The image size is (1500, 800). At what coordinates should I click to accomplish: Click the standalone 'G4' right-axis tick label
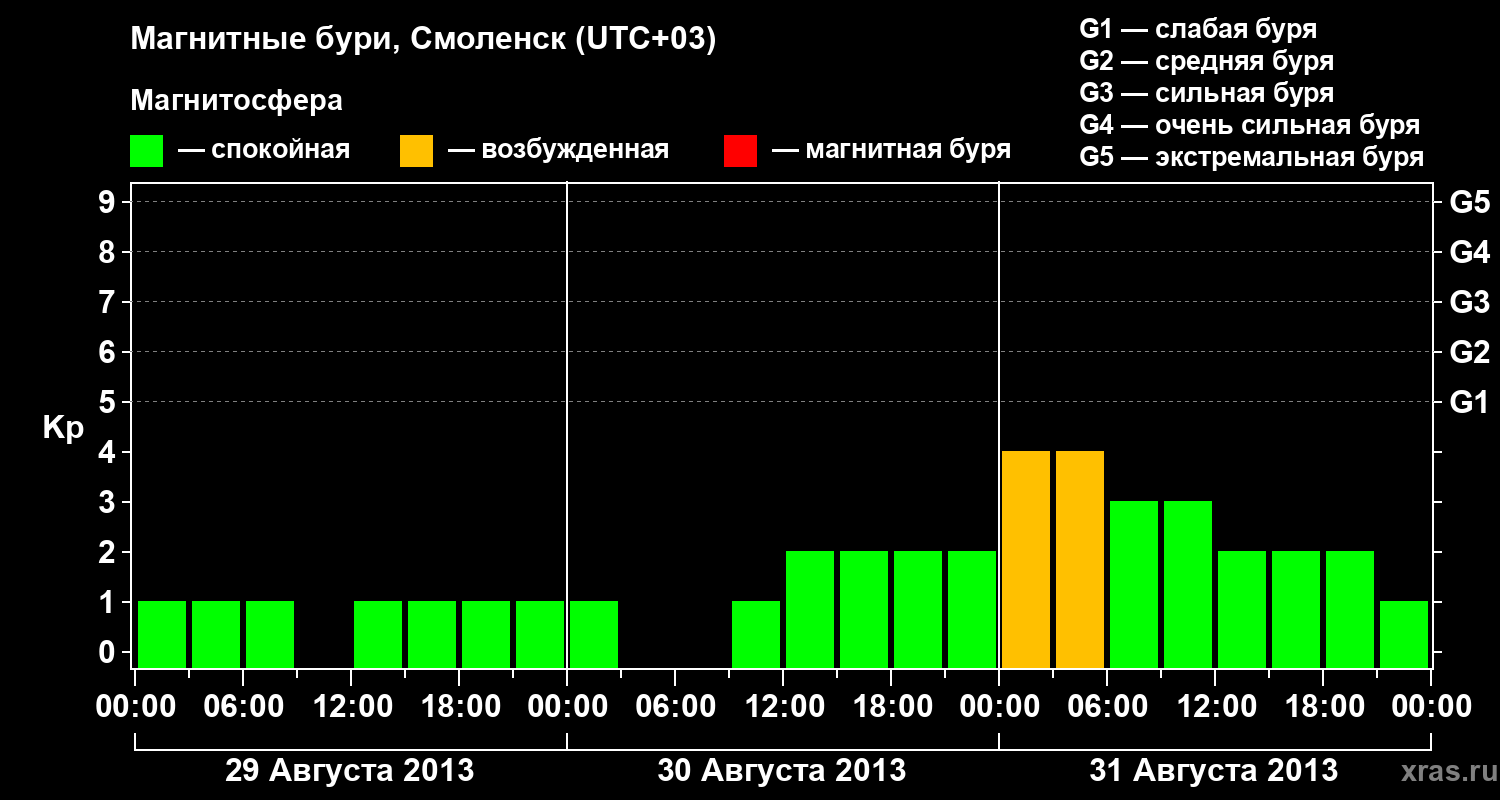1469,252
